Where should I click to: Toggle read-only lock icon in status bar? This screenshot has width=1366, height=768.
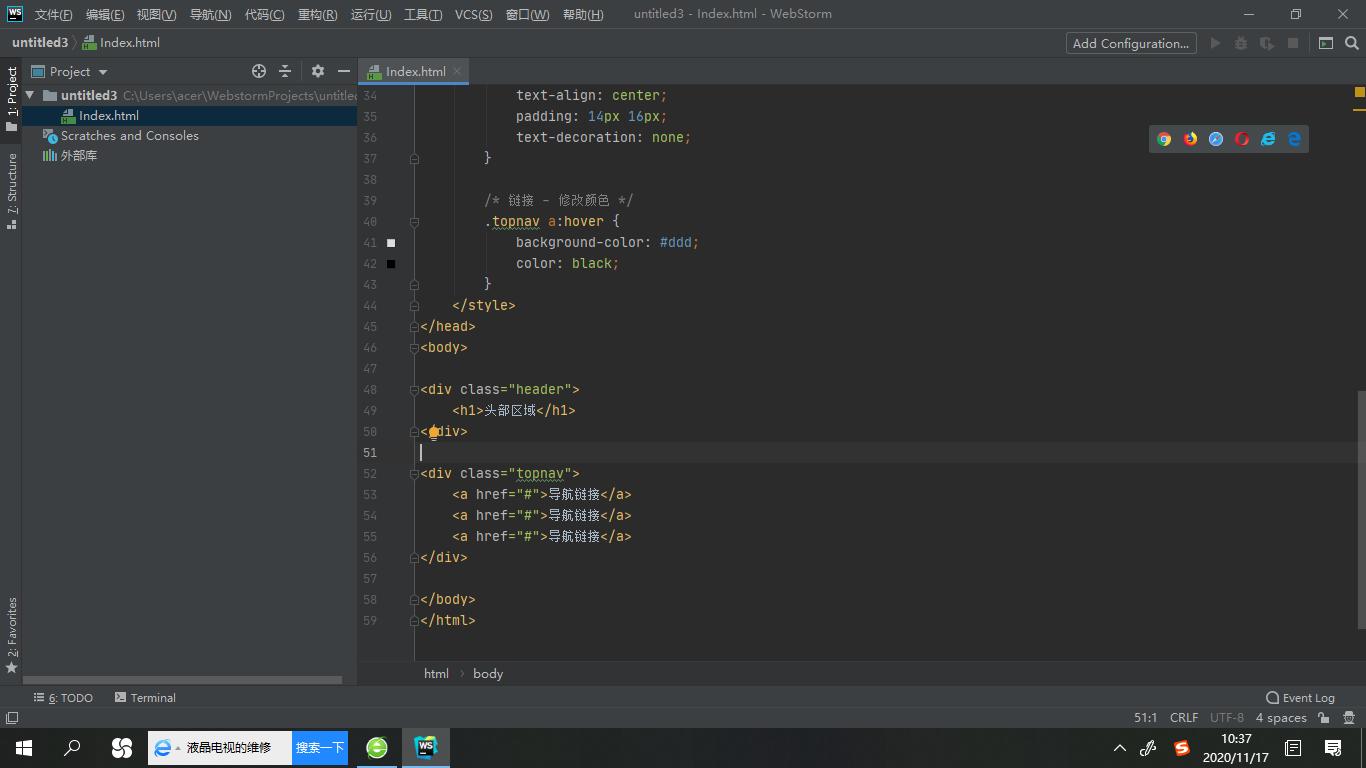point(1324,717)
